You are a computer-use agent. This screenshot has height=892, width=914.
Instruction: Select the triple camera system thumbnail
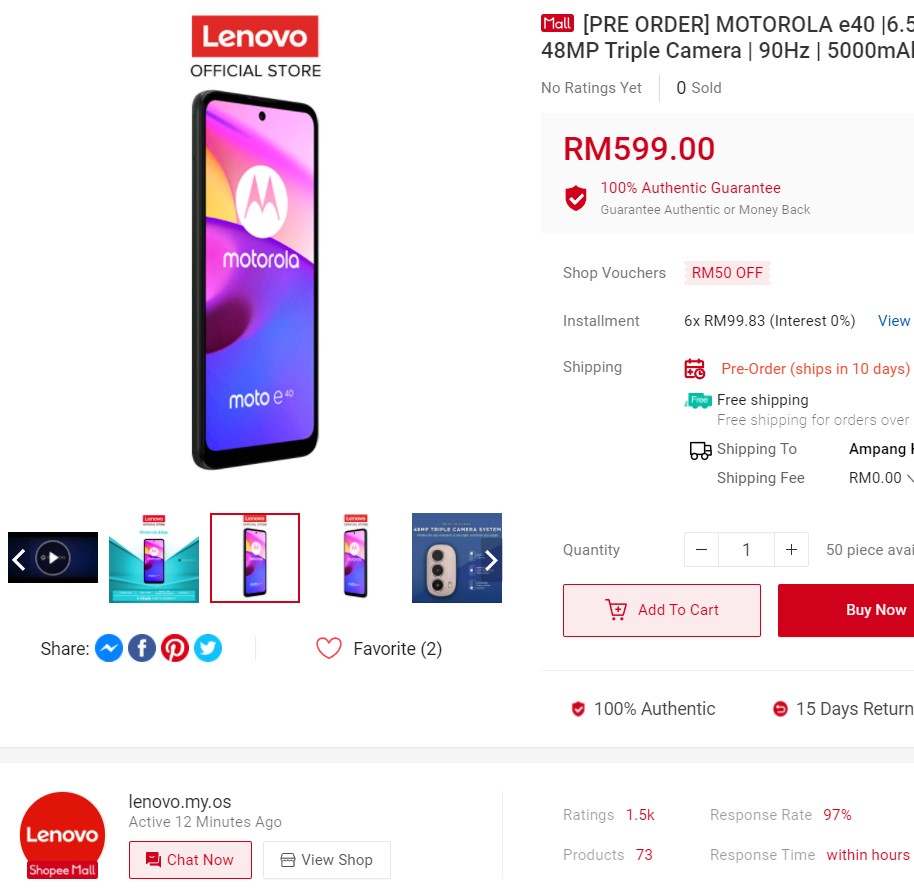click(456, 558)
